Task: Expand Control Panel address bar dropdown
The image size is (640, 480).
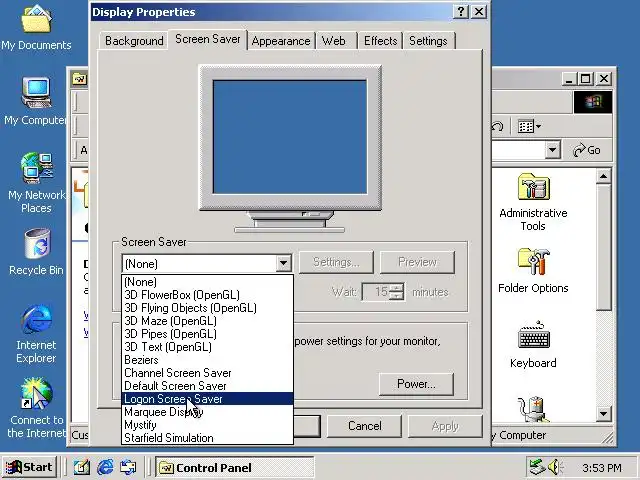Action: click(x=552, y=150)
